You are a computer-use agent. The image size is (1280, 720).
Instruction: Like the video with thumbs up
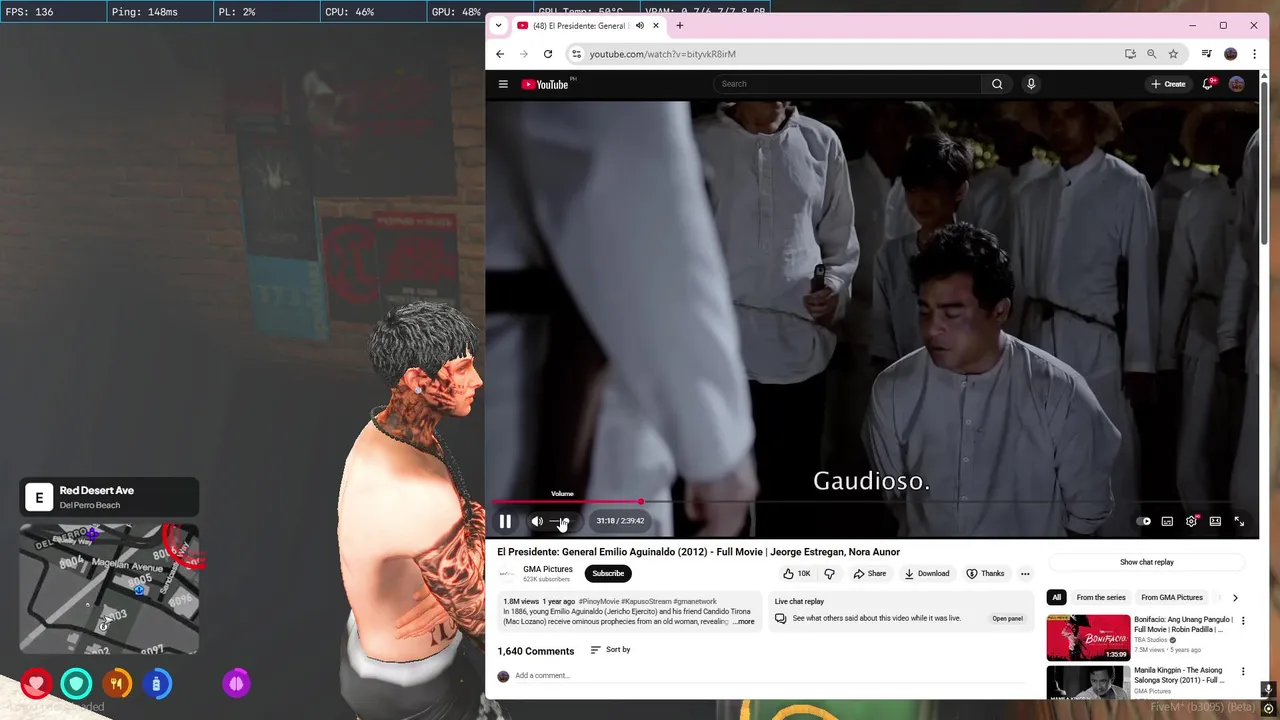[797, 573]
